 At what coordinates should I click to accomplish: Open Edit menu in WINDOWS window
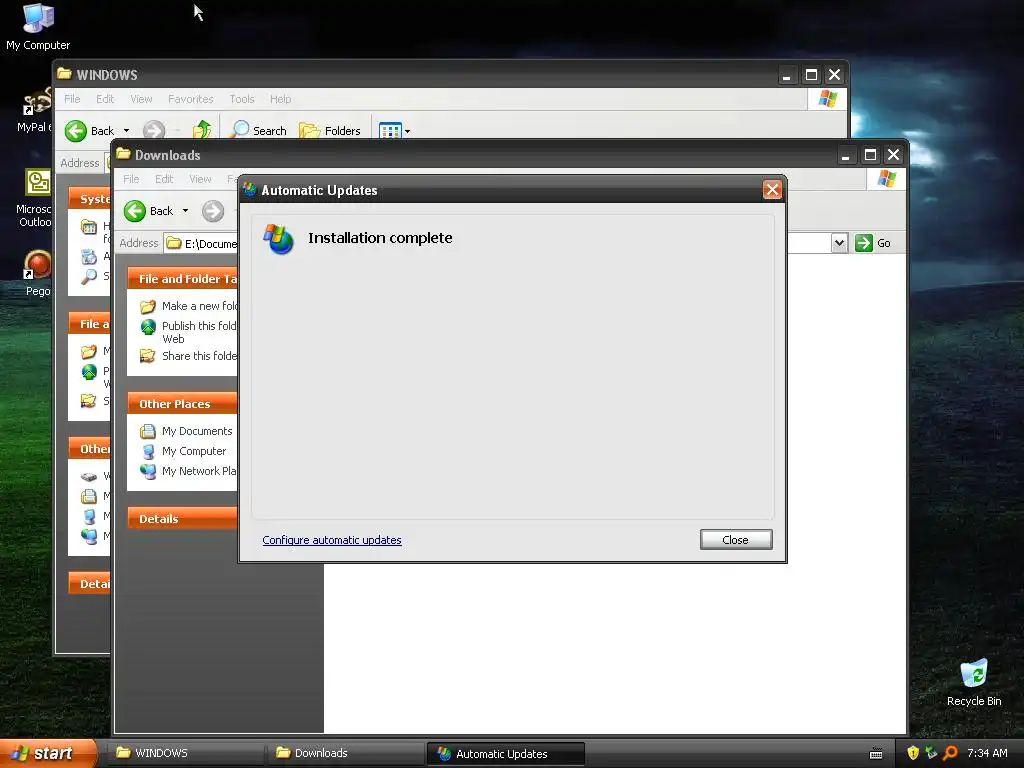[x=104, y=99]
